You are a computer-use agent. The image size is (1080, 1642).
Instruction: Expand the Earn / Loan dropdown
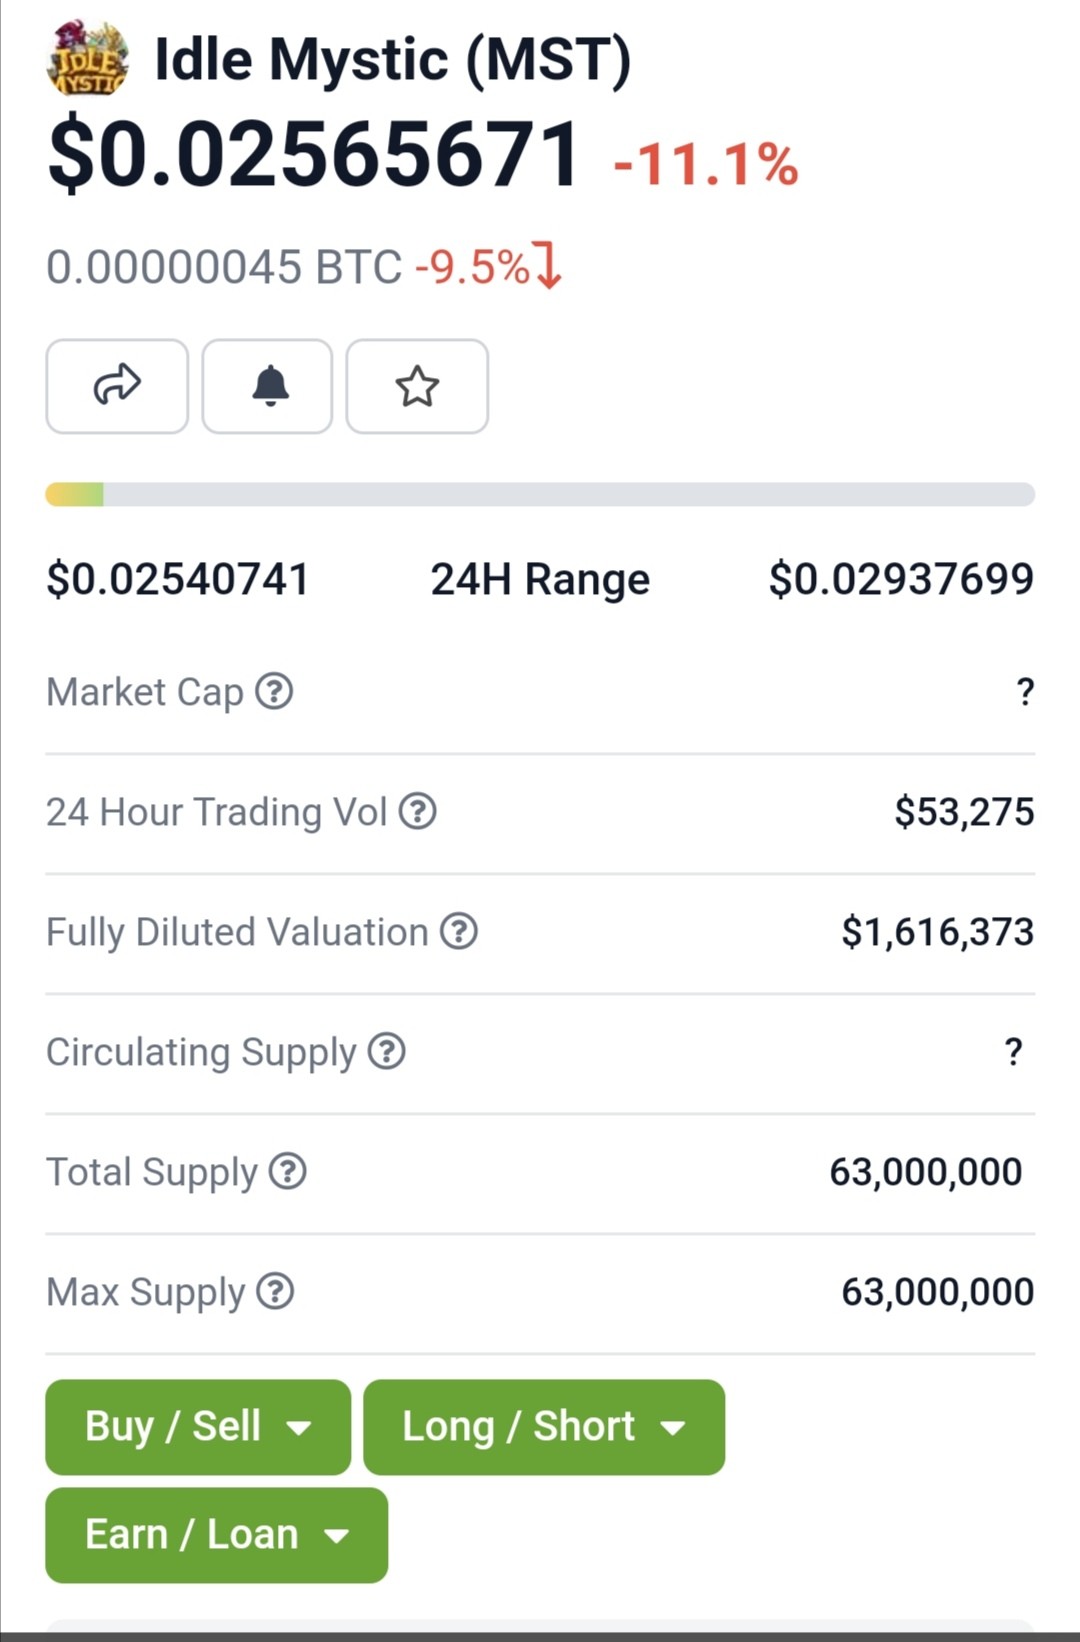217,1535
